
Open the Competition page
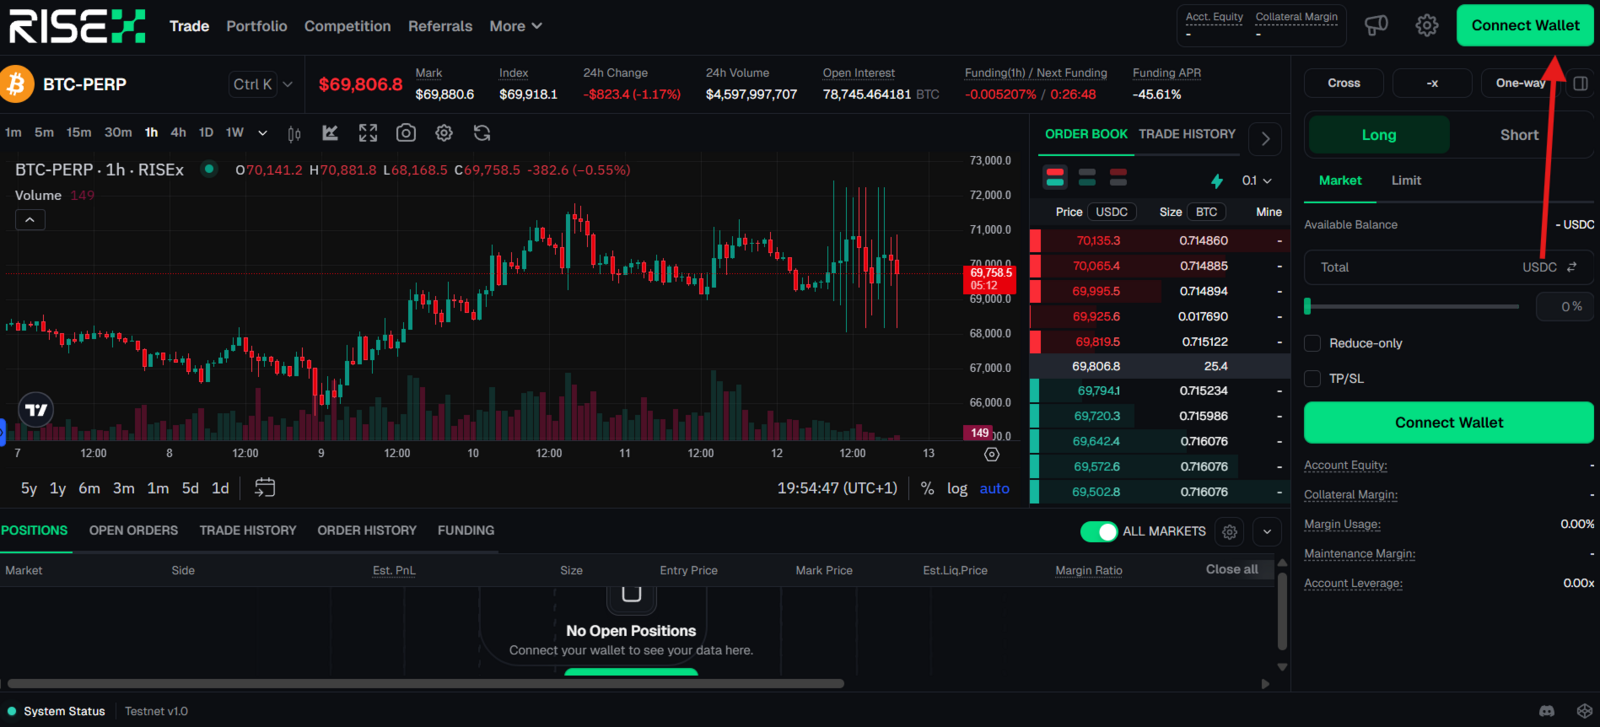point(347,26)
